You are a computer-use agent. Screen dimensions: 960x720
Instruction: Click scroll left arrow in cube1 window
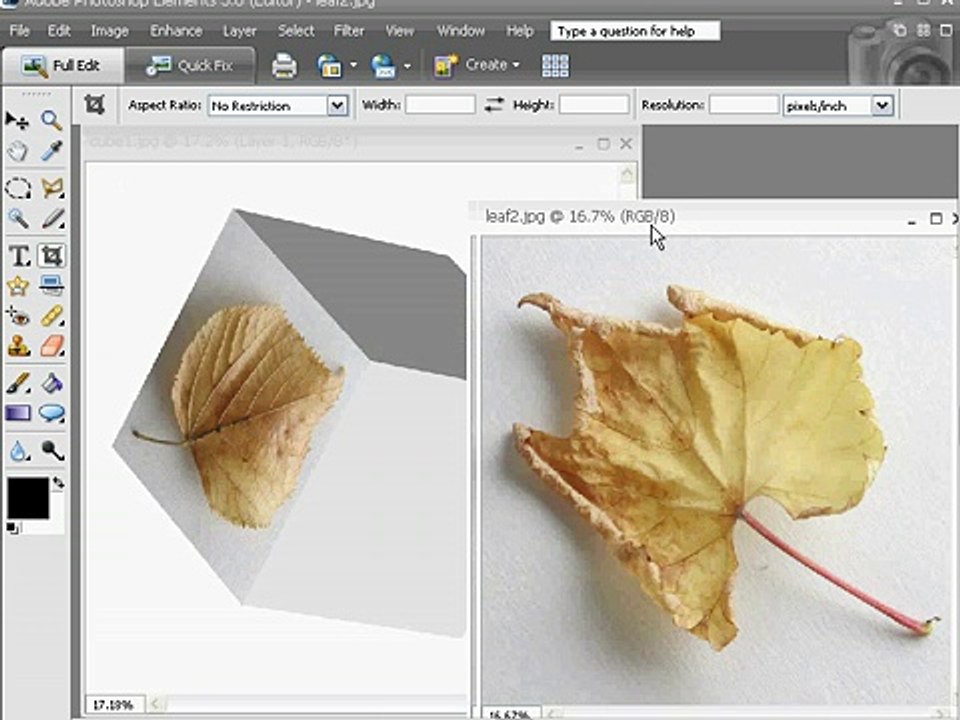tap(156, 704)
